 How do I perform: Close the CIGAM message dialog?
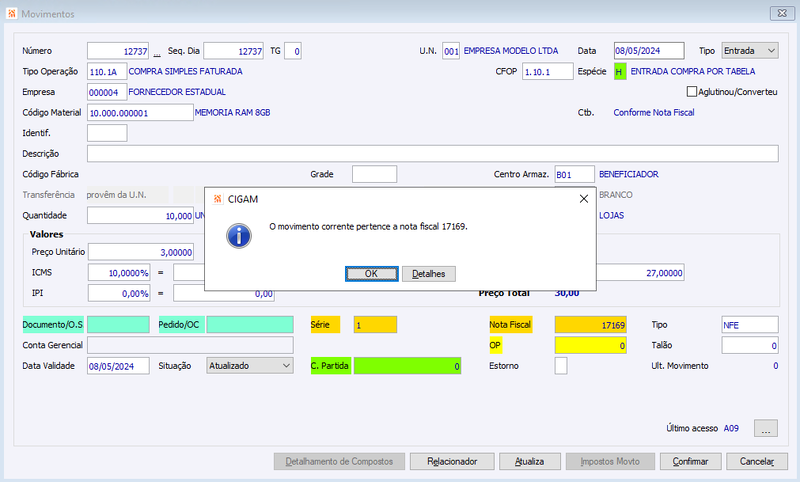[584, 199]
